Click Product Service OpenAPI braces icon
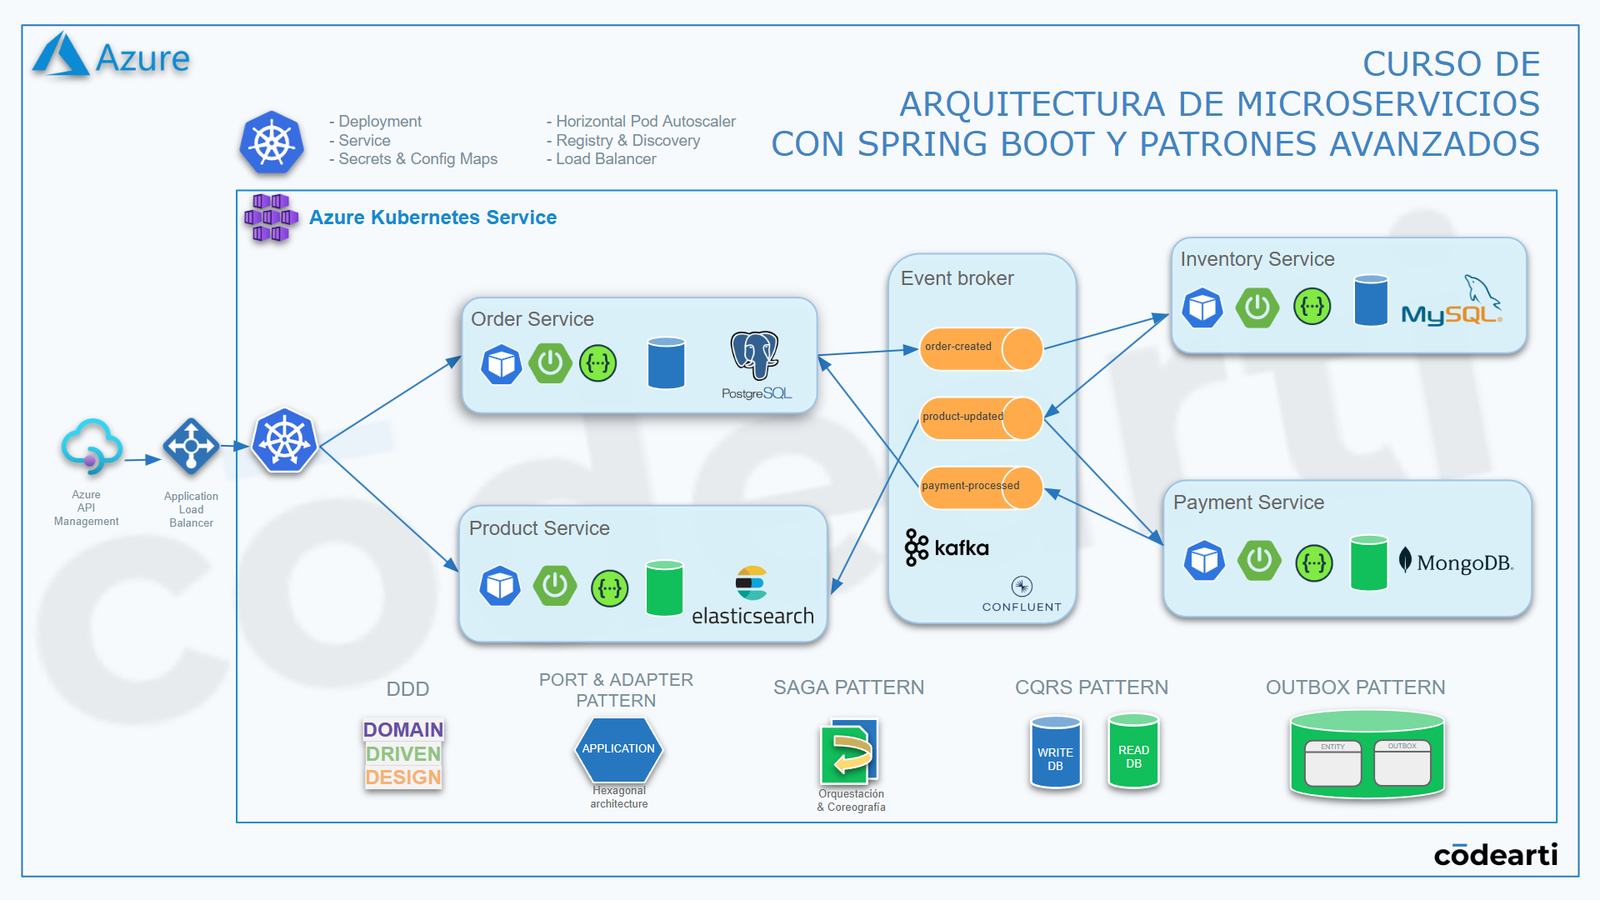Viewport: 1600px width, 900px height. coord(609,588)
